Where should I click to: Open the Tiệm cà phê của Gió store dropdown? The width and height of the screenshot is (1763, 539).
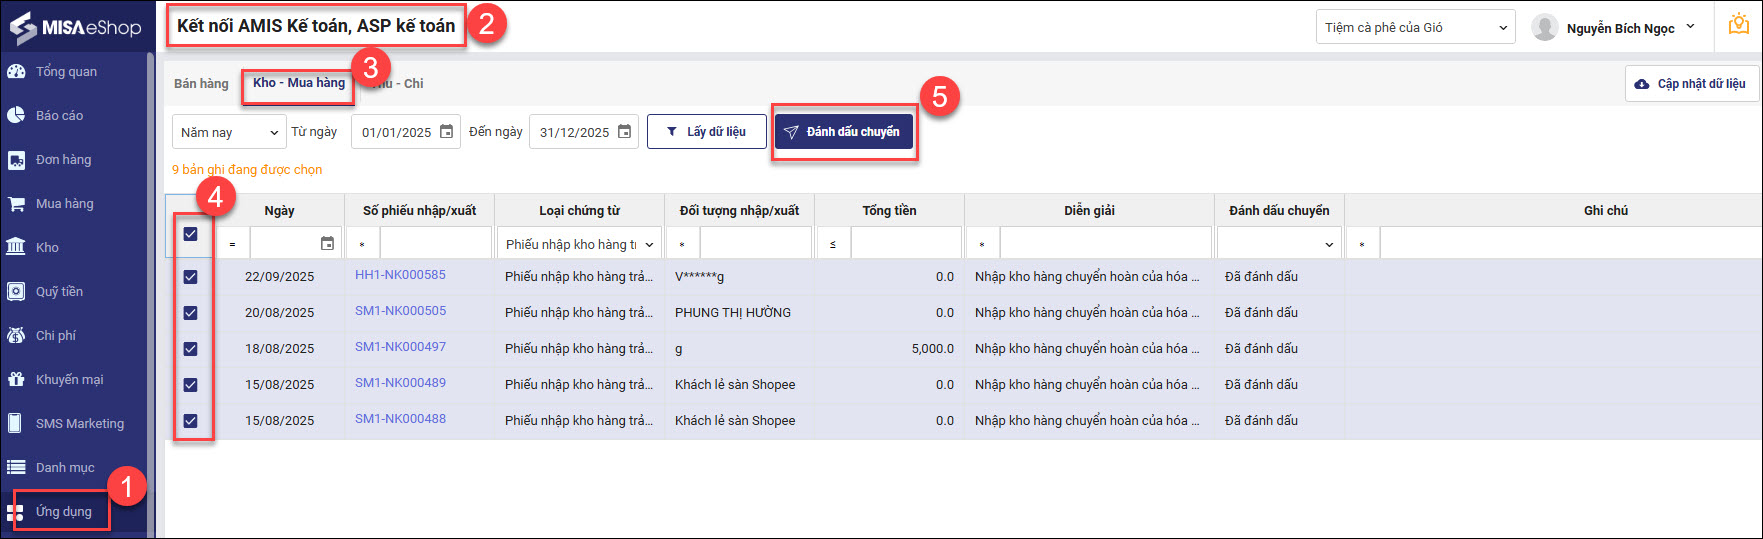point(1415,28)
